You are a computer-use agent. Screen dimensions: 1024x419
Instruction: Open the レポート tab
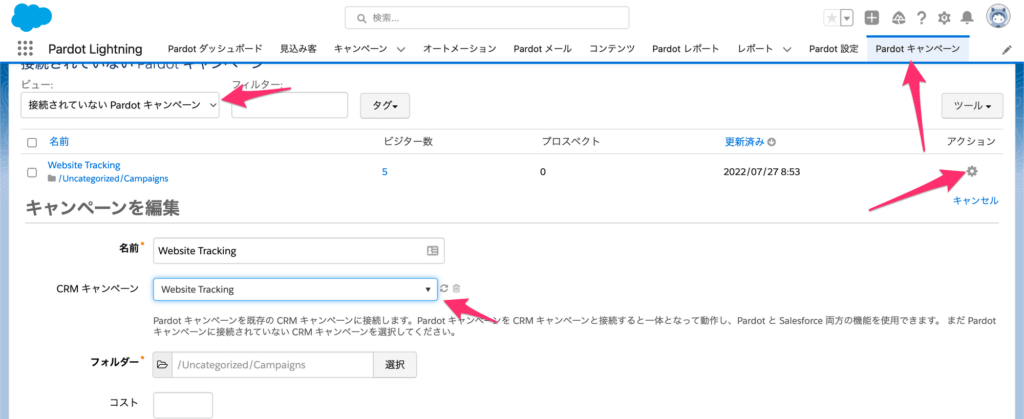[756, 49]
